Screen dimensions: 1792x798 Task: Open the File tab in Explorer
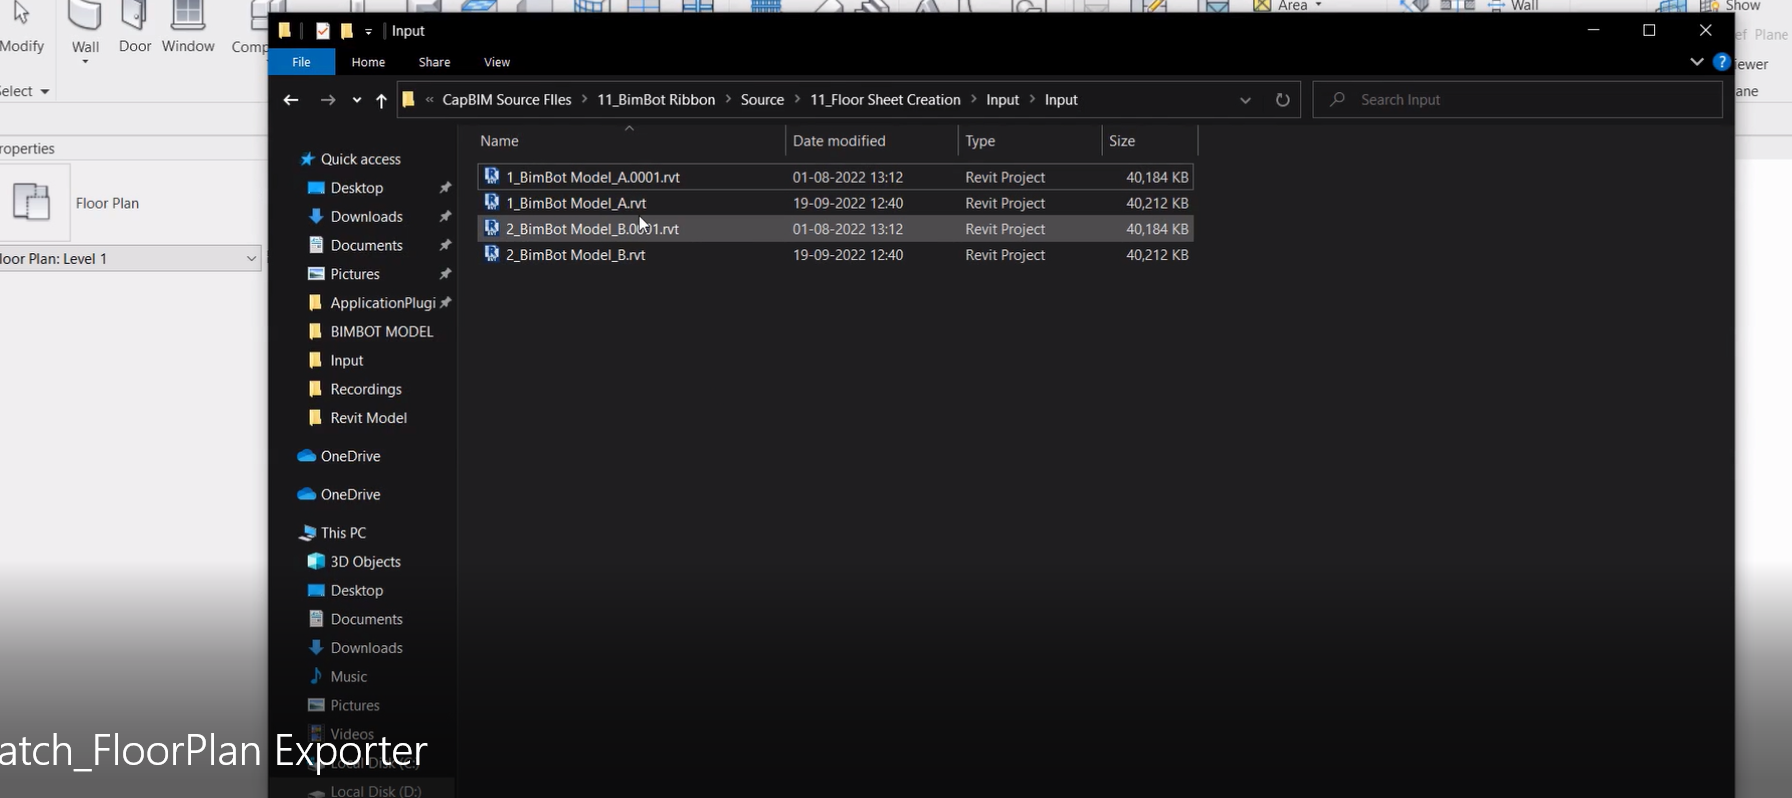pos(301,62)
